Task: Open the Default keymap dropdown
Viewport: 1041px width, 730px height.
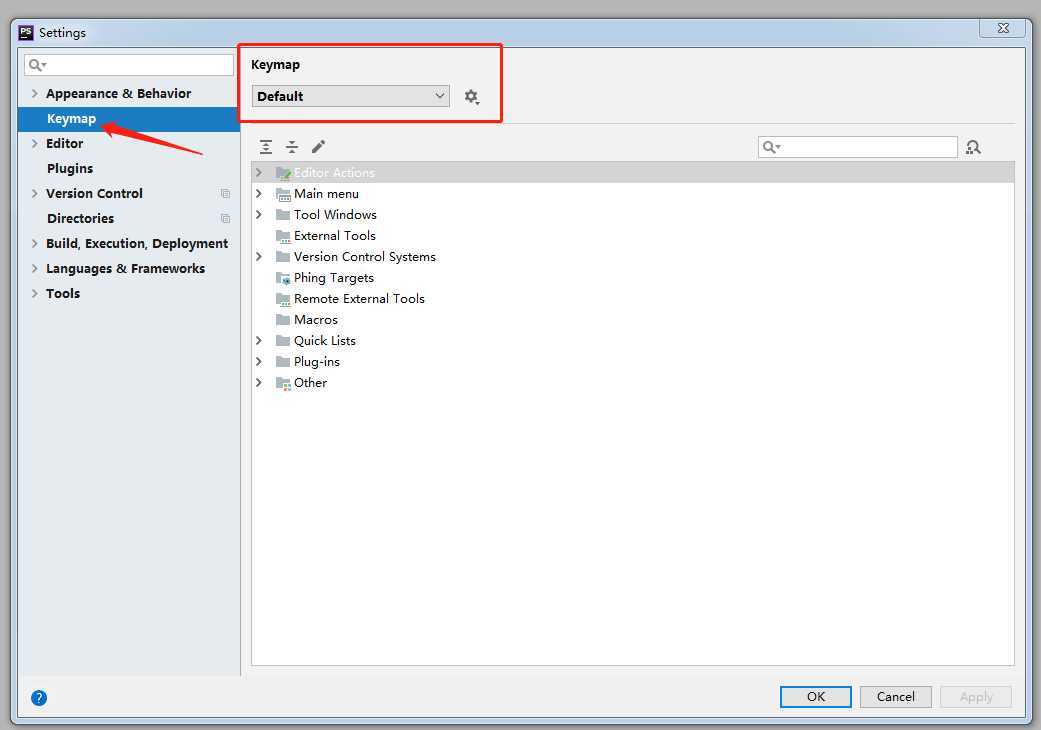Action: [351, 96]
